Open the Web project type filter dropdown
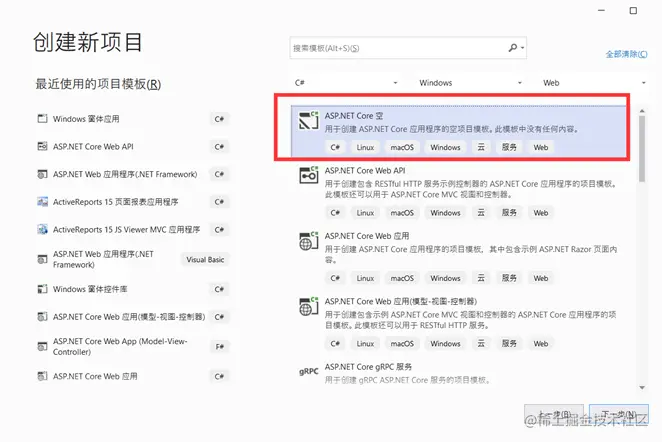The height and width of the screenshot is (442, 662). [594, 83]
